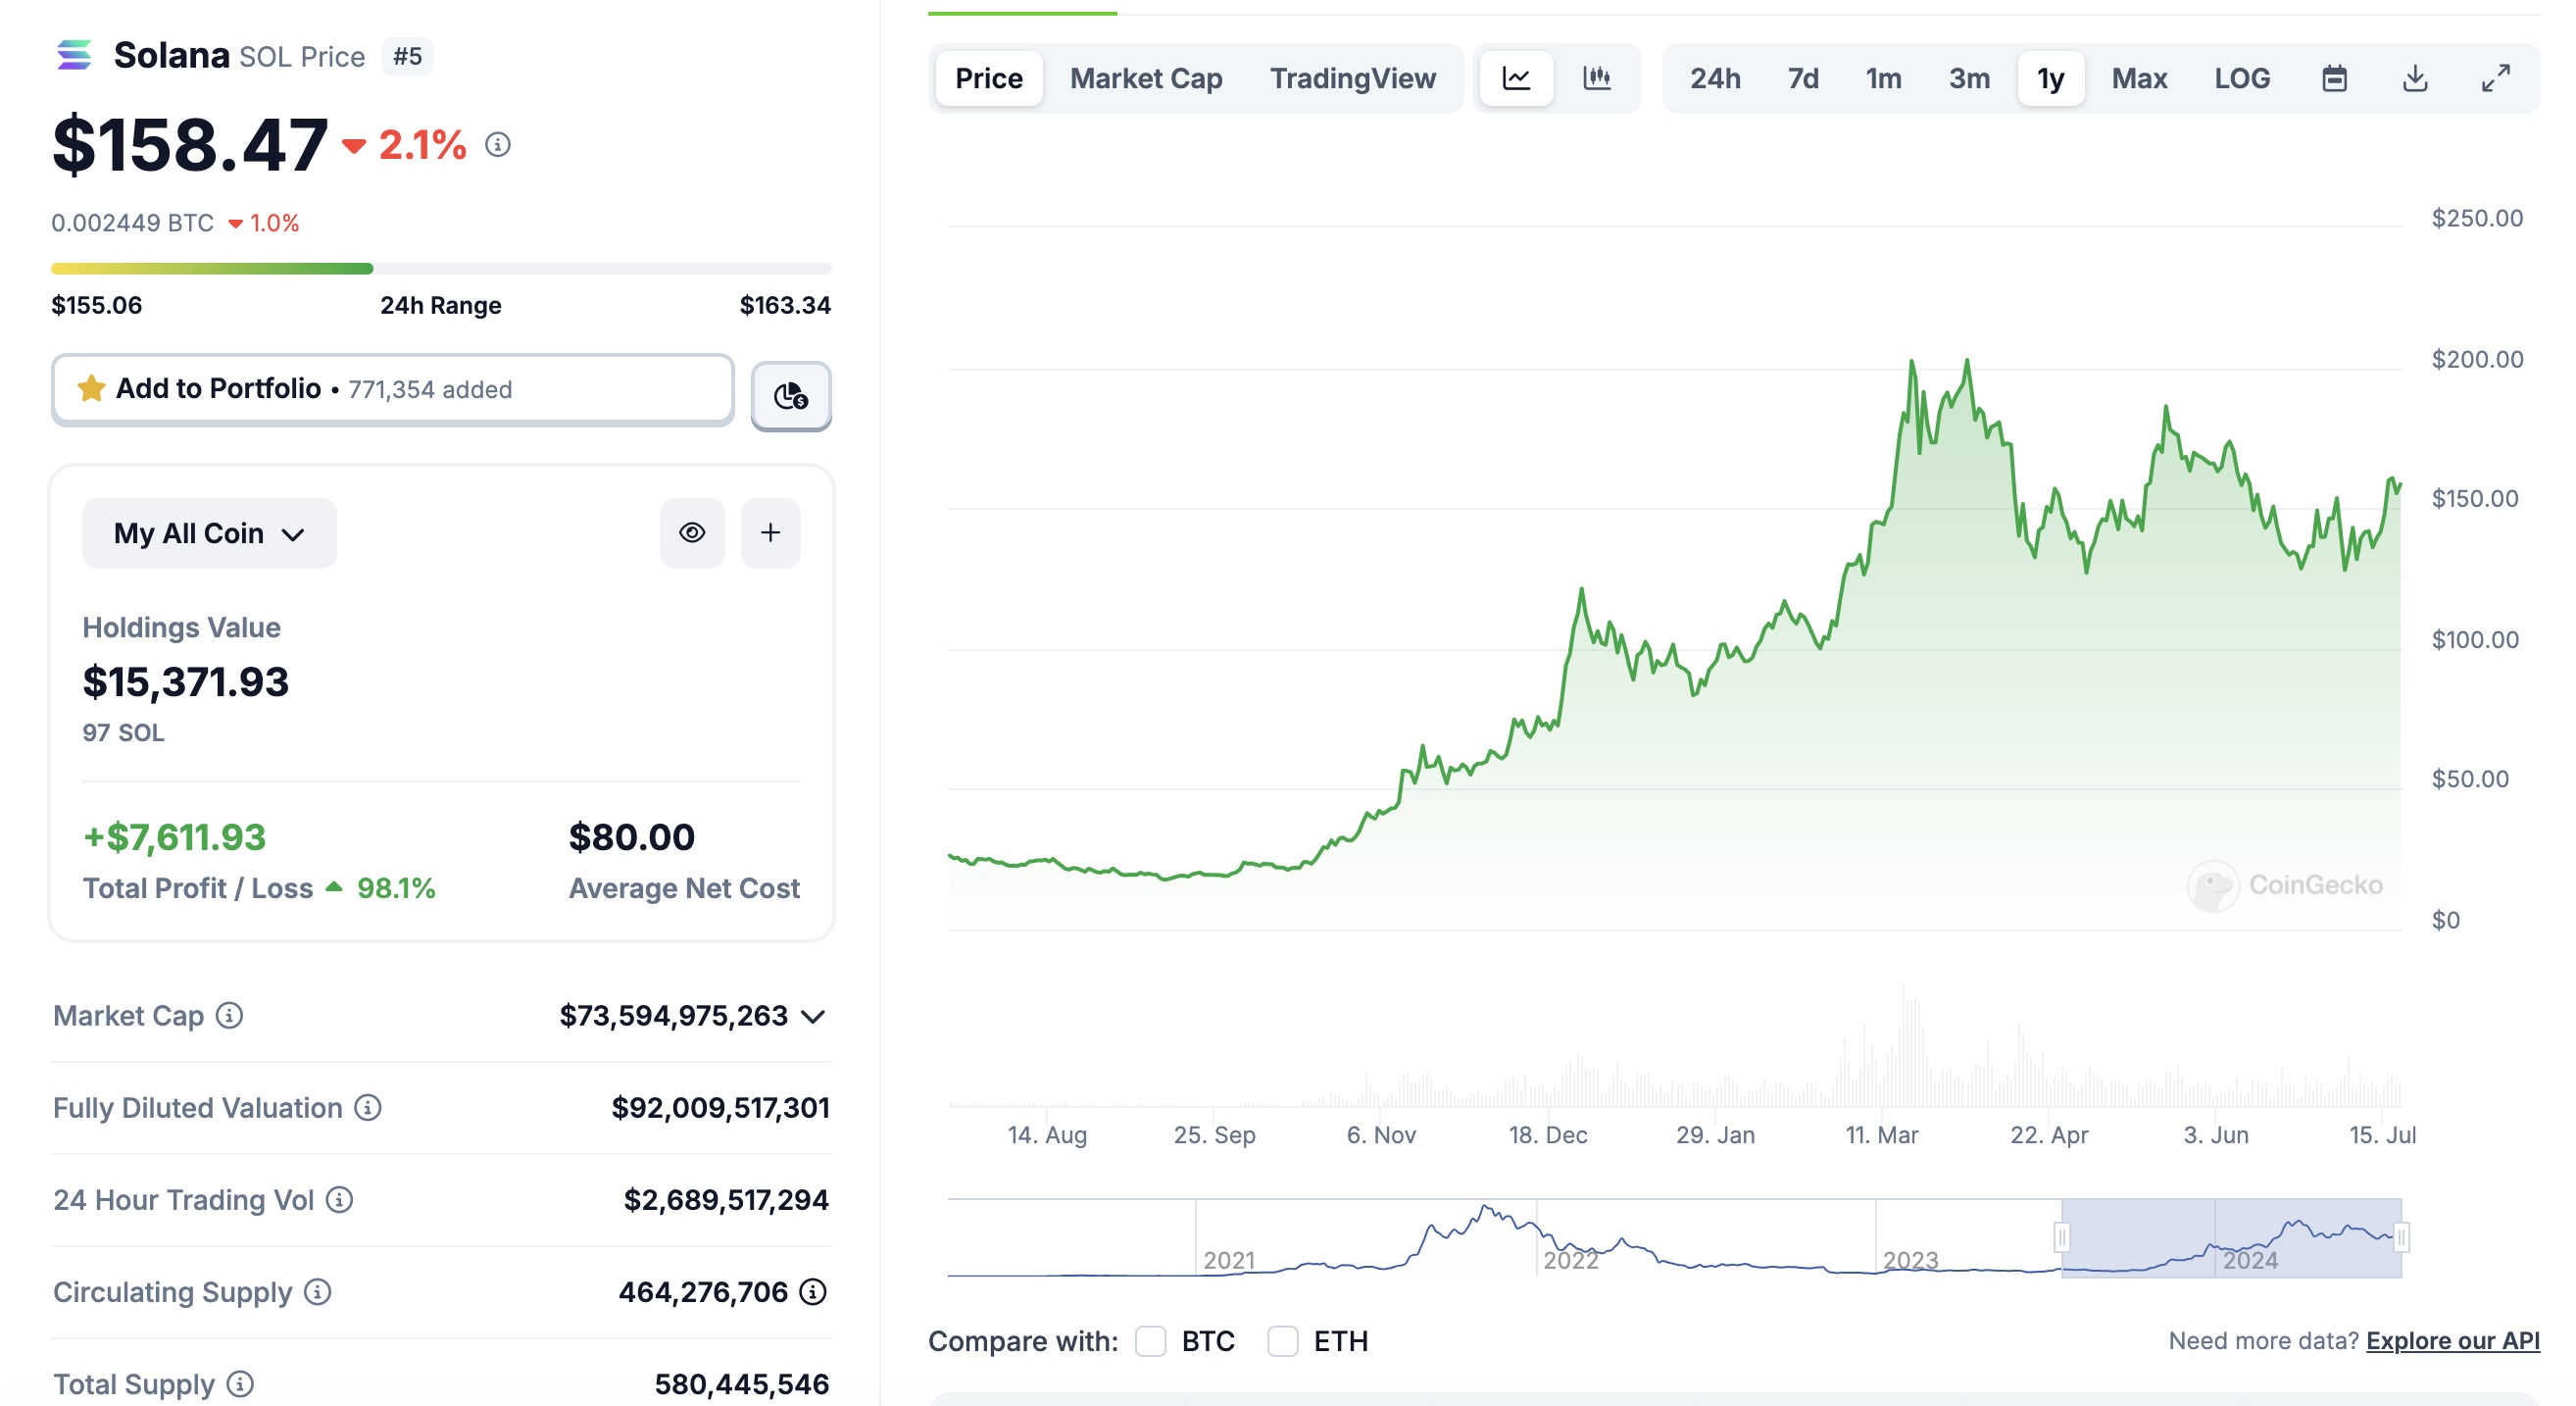The width and height of the screenshot is (2576, 1406).
Task: Click the 11. Mar date axis label
Action: click(x=1881, y=1134)
